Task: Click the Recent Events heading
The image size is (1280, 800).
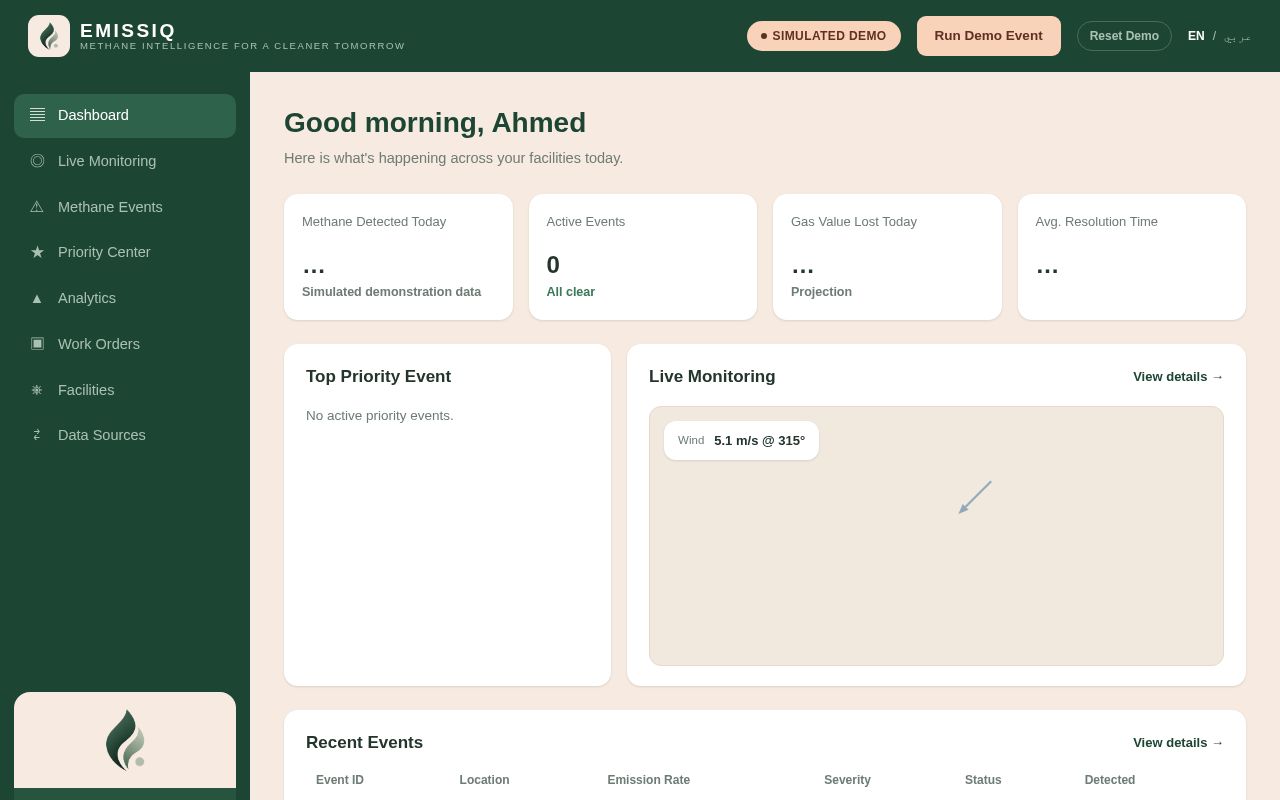Action: tap(364, 743)
